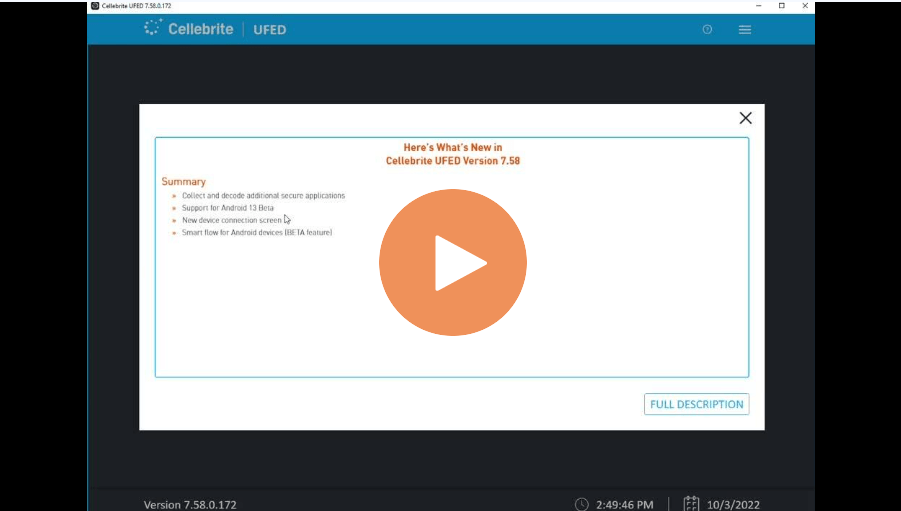The image size is (901, 511).
Task: Select 'New device connection screen' bullet
Action: click(232, 220)
